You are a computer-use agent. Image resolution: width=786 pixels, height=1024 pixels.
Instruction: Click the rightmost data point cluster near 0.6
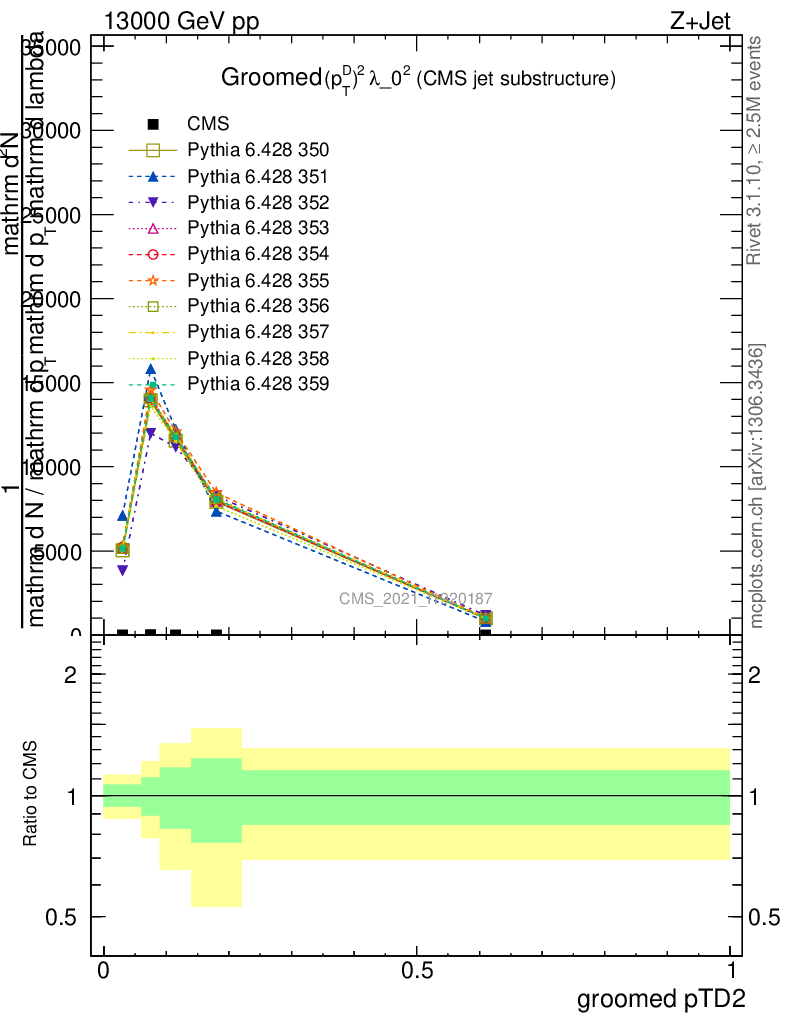(485, 618)
